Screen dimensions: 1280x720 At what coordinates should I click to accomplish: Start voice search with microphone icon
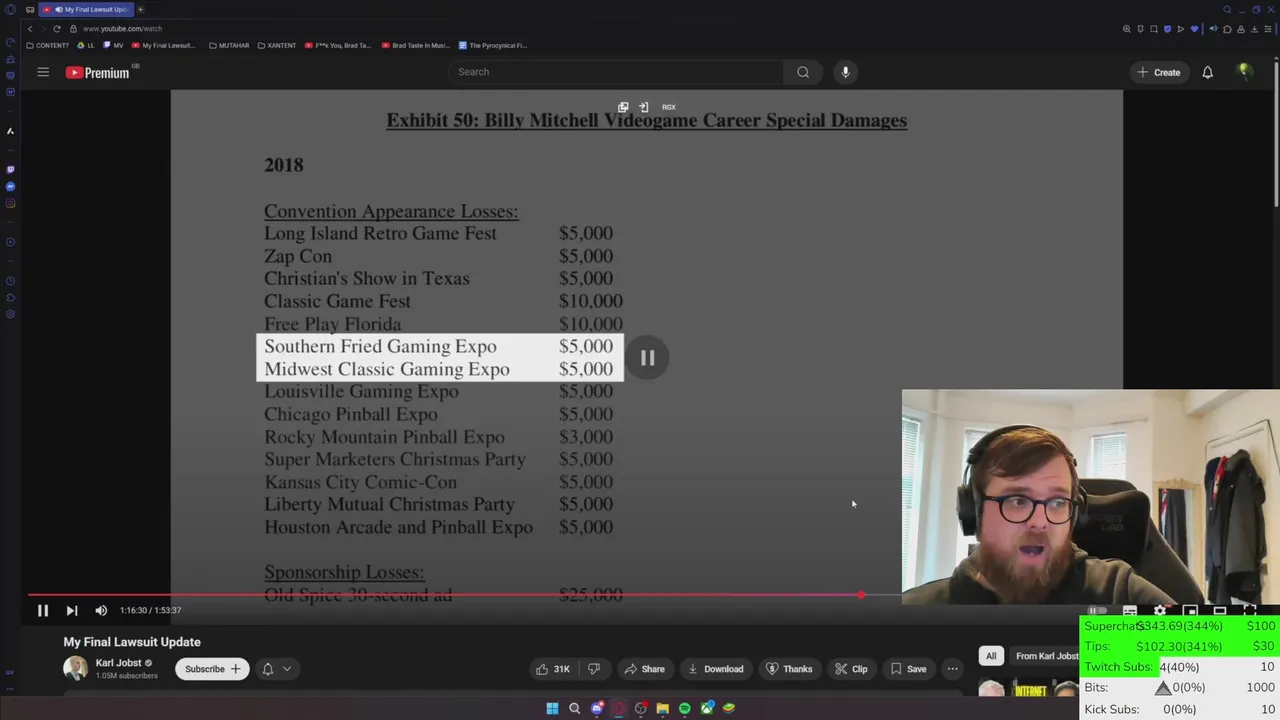pos(845,72)
